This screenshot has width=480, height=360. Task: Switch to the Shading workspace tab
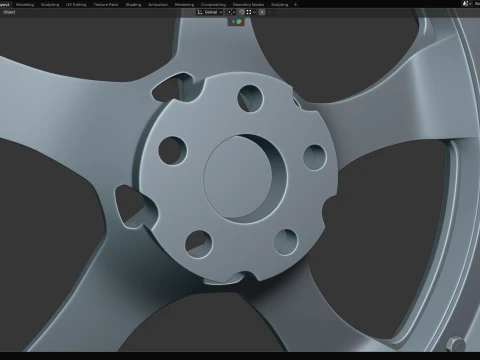click(133, 5)
